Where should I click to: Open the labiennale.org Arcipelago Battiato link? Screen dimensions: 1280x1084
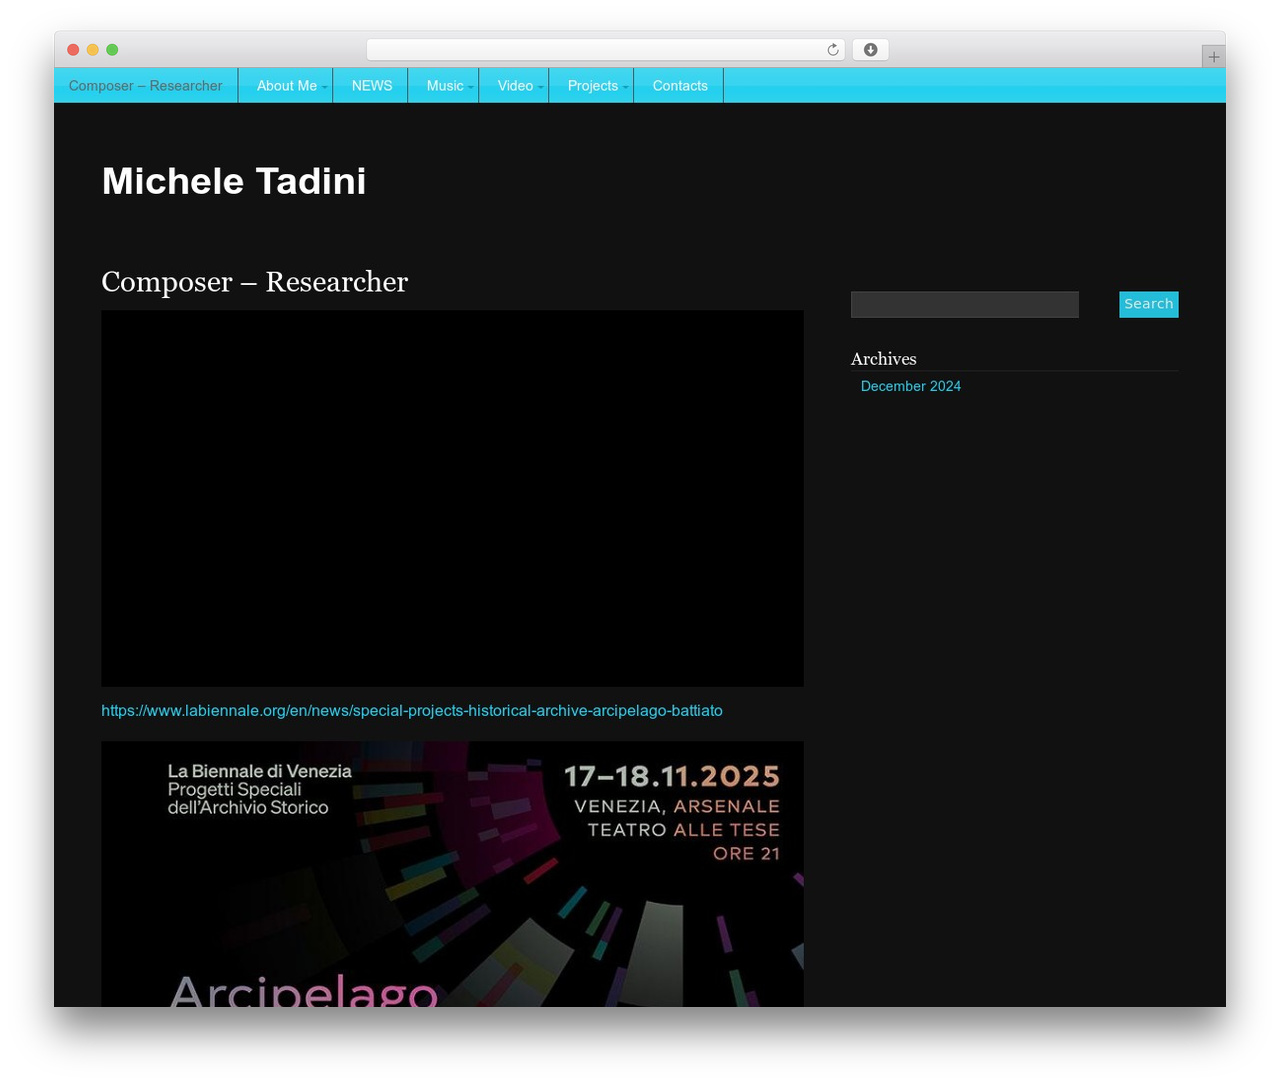[412, 711]
